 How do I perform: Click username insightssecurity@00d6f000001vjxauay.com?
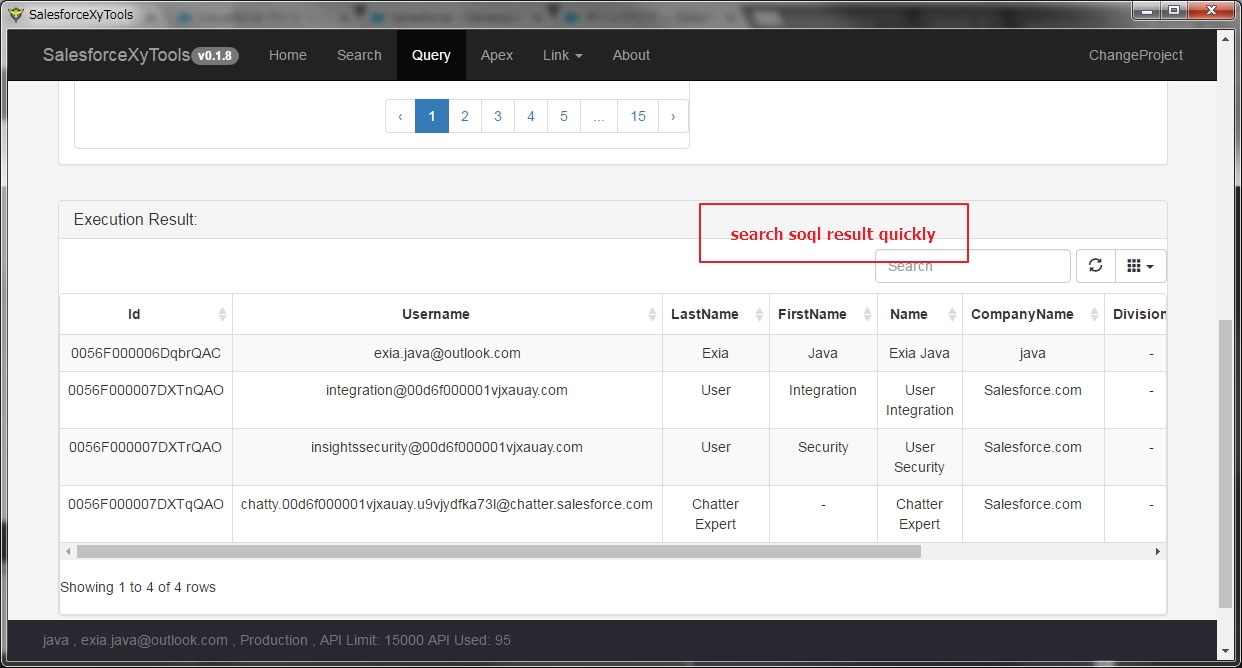pyautogui.click(x=447, y=447)
